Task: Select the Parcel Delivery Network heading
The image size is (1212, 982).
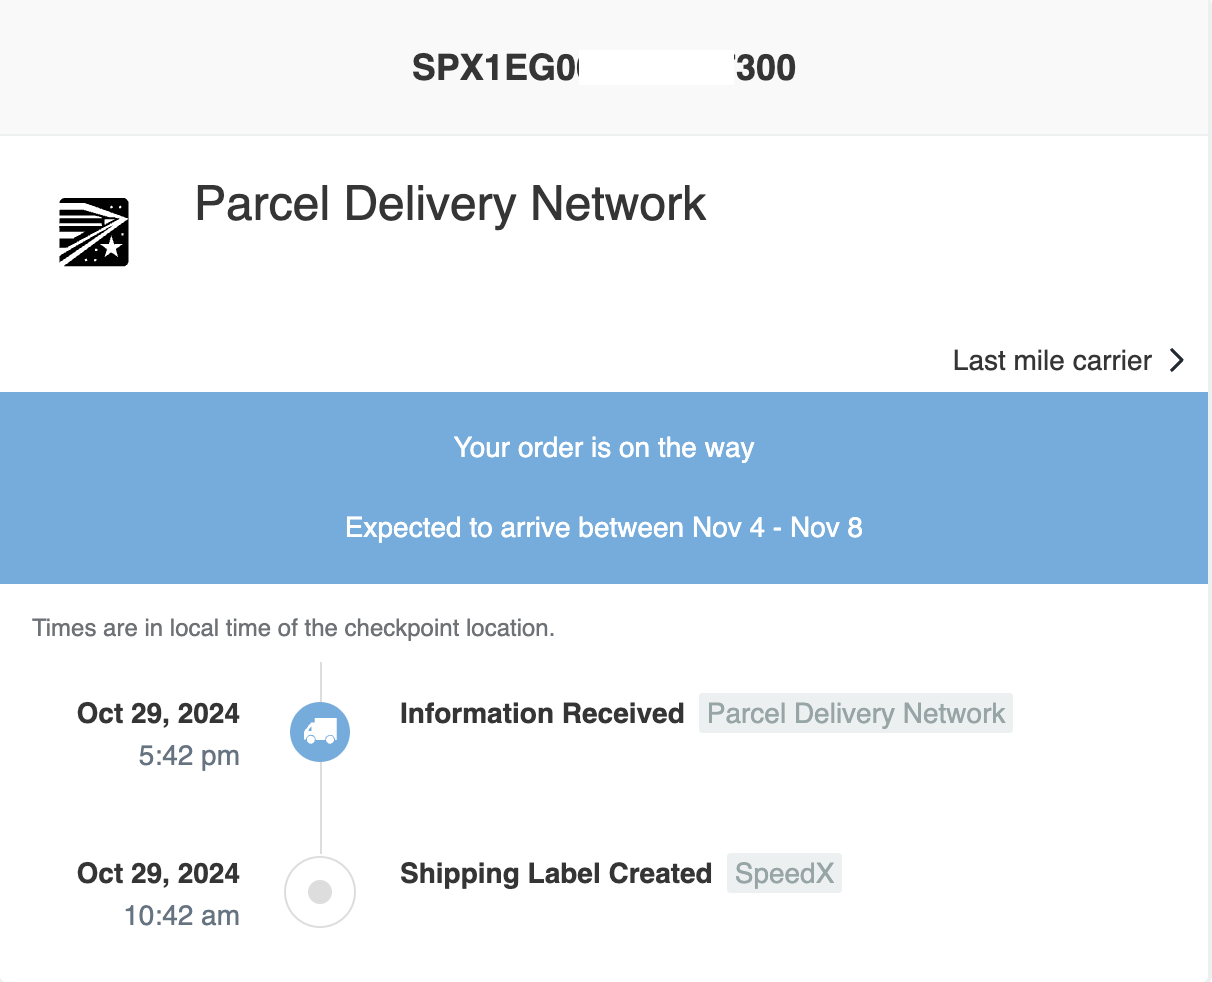Action: 450,204
